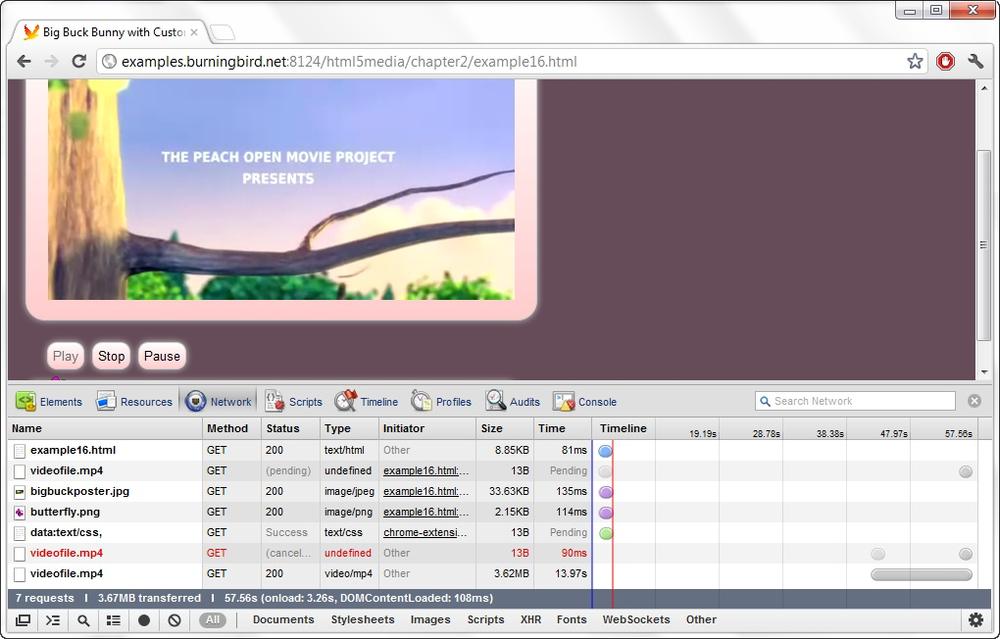Filter requests by Images
Screen dimensions: 1000x639
(x=430, y=620)
